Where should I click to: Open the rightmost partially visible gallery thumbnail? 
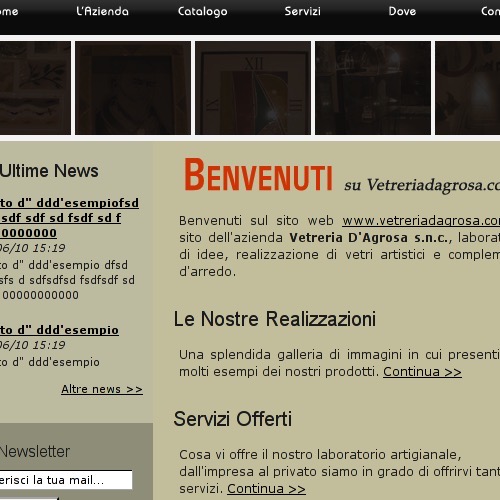point(468,88)
